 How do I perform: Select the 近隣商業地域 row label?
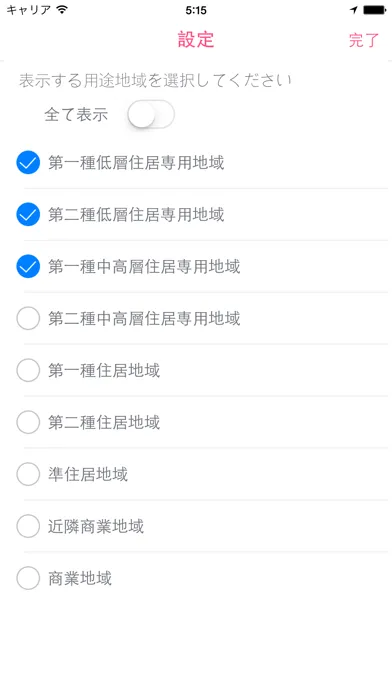[x=96, y=526]
